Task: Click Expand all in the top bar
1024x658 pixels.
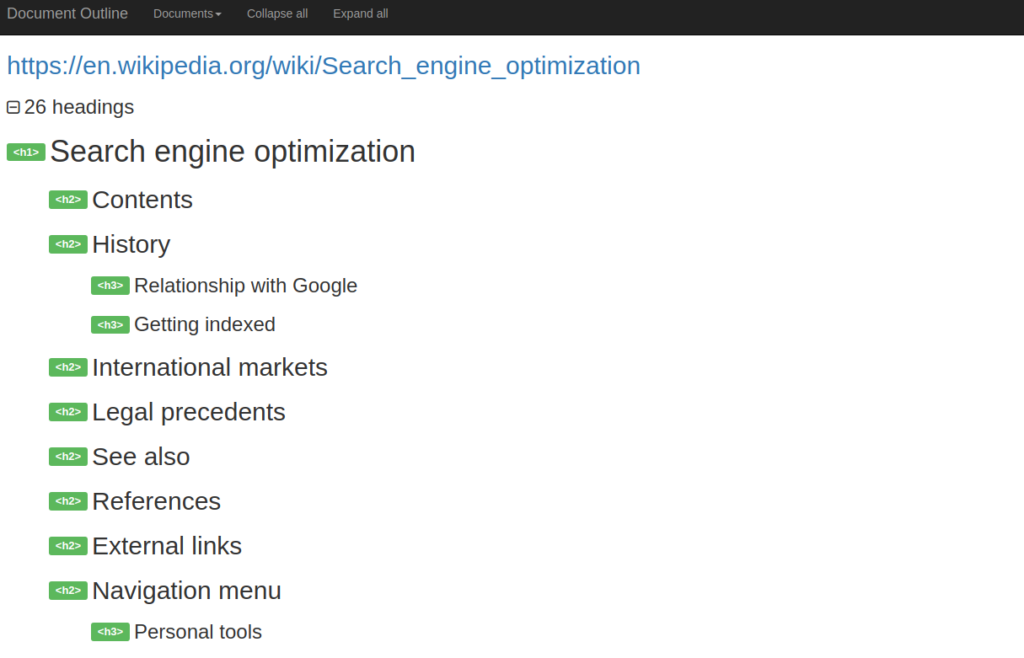Action: [360, 14]
